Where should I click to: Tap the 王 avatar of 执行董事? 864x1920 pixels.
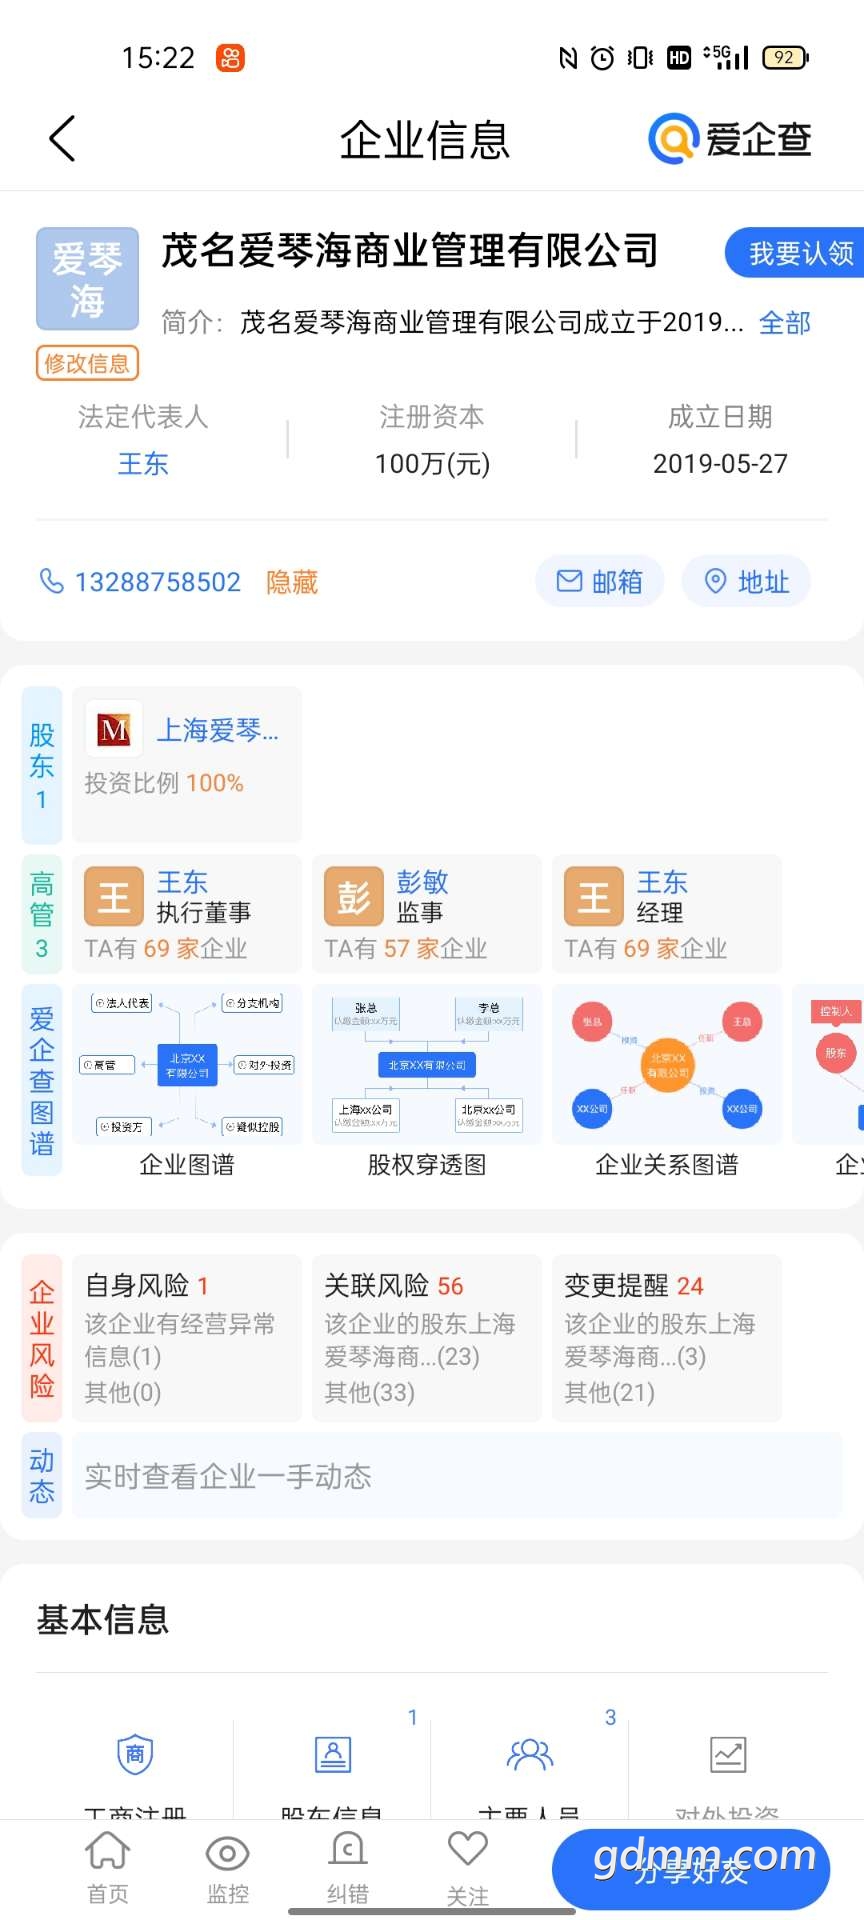pos(114,896)
